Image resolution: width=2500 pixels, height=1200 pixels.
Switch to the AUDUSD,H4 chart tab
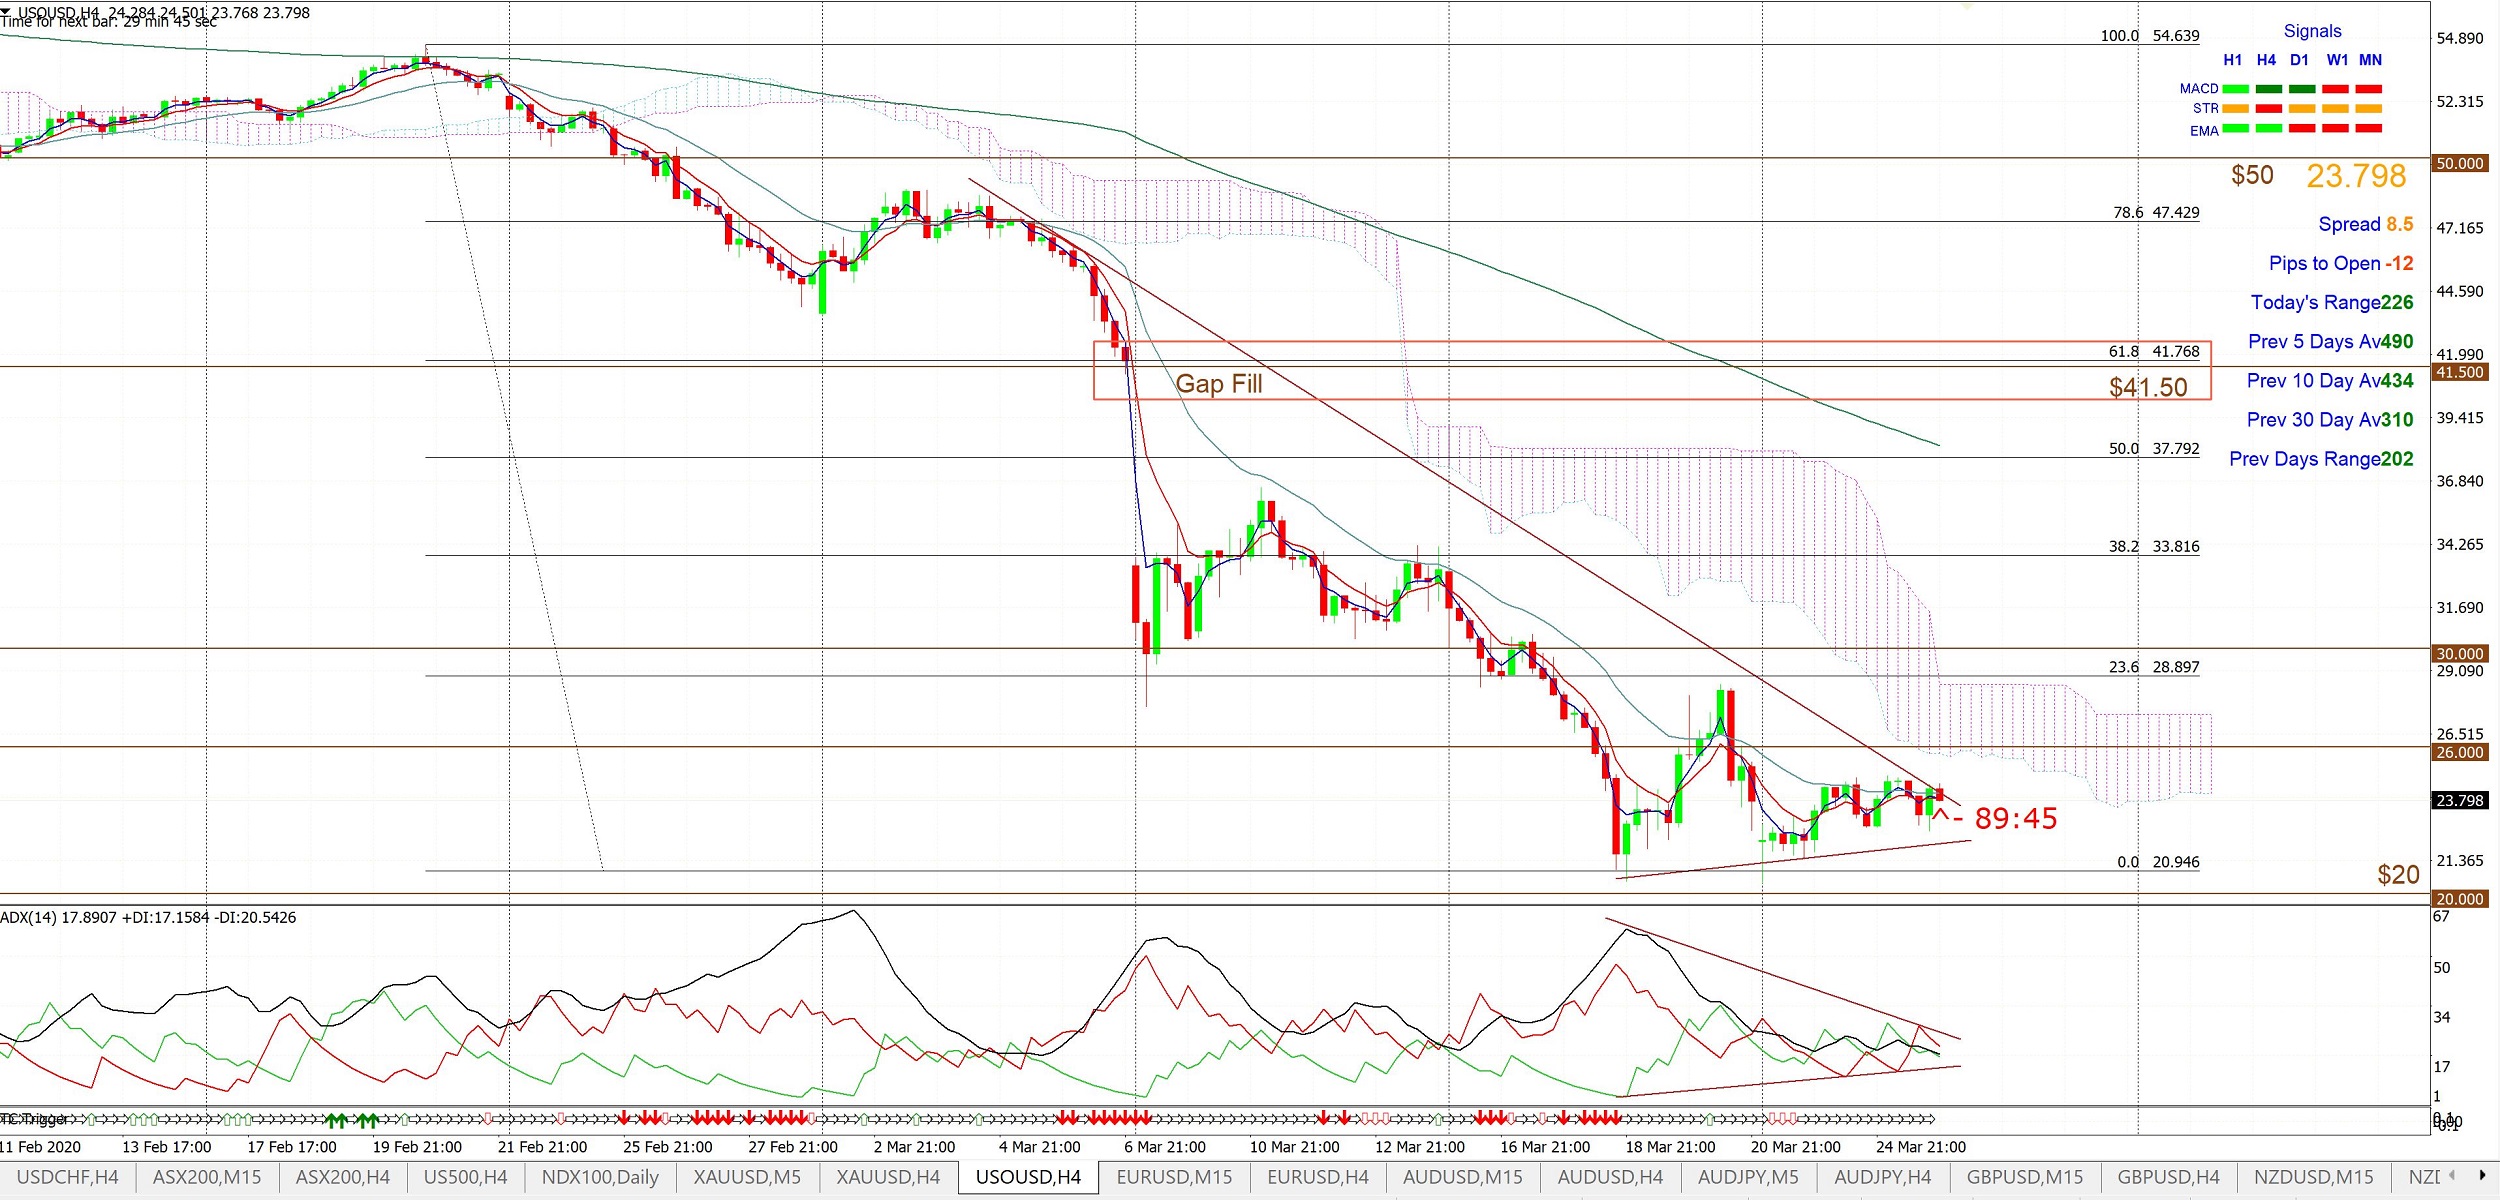[x=1610, y=1177]
